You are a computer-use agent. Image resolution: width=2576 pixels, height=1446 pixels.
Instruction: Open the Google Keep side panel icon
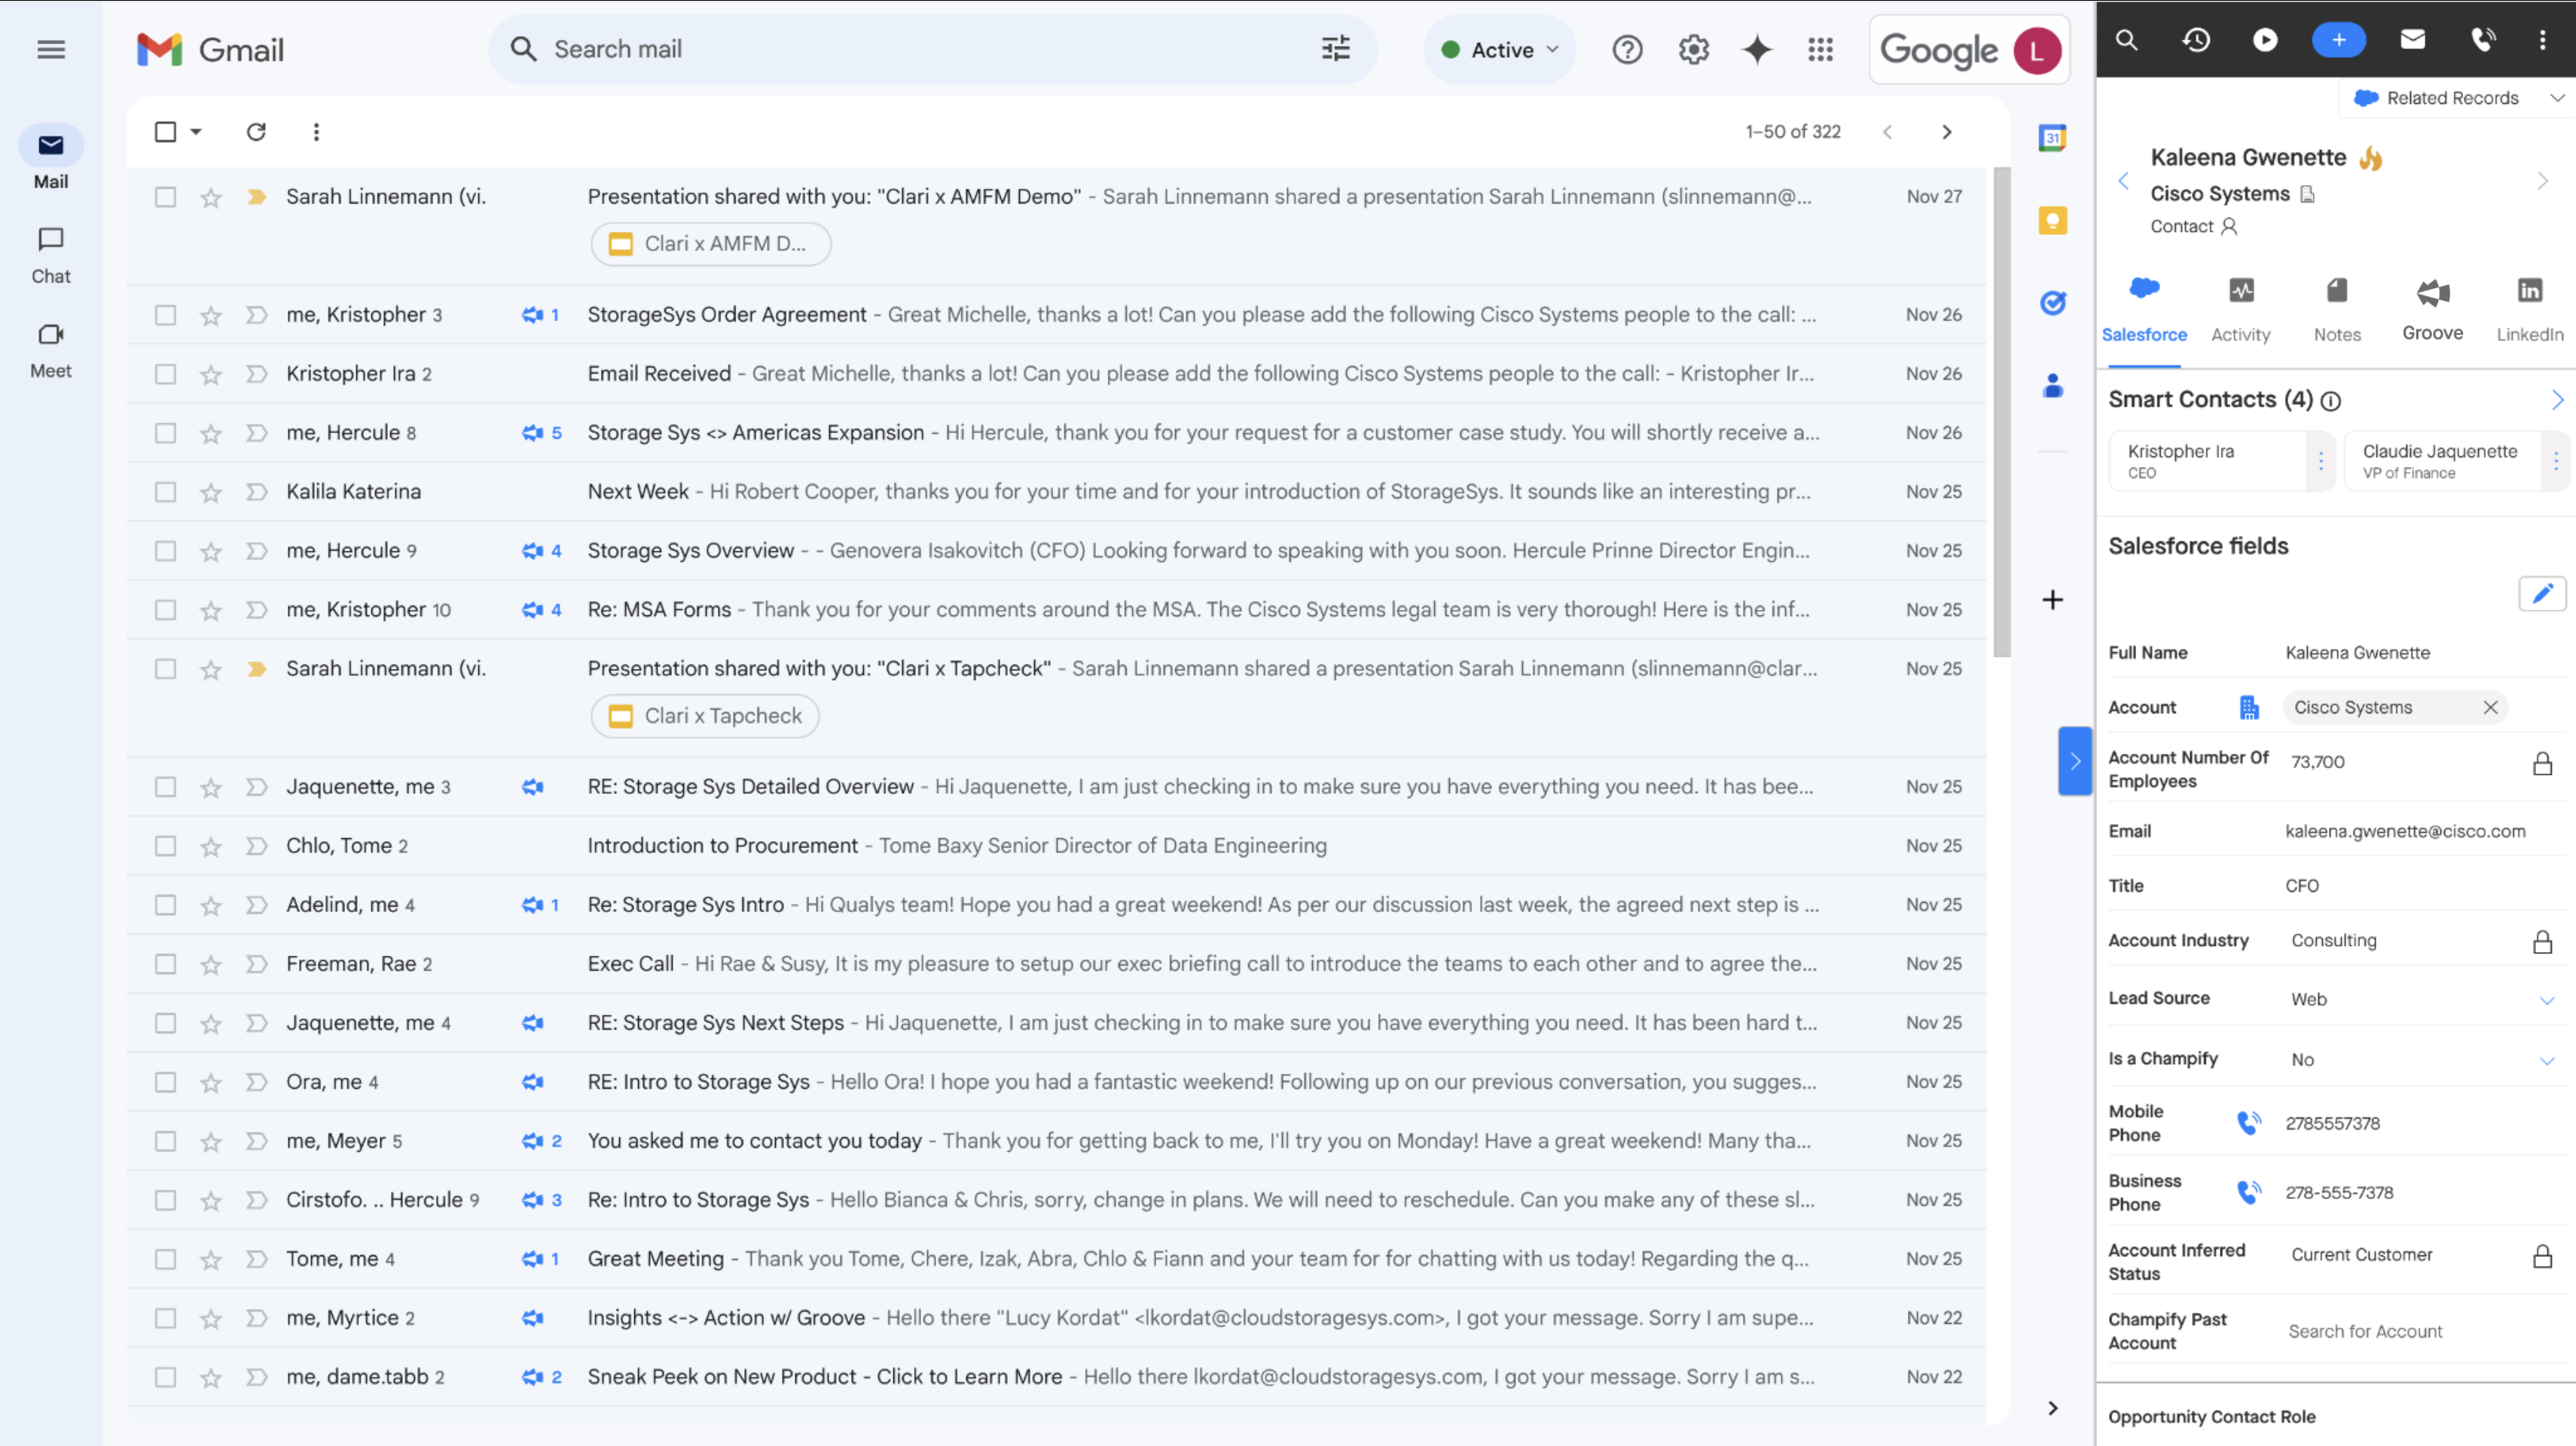click(x=2052, y=220)
